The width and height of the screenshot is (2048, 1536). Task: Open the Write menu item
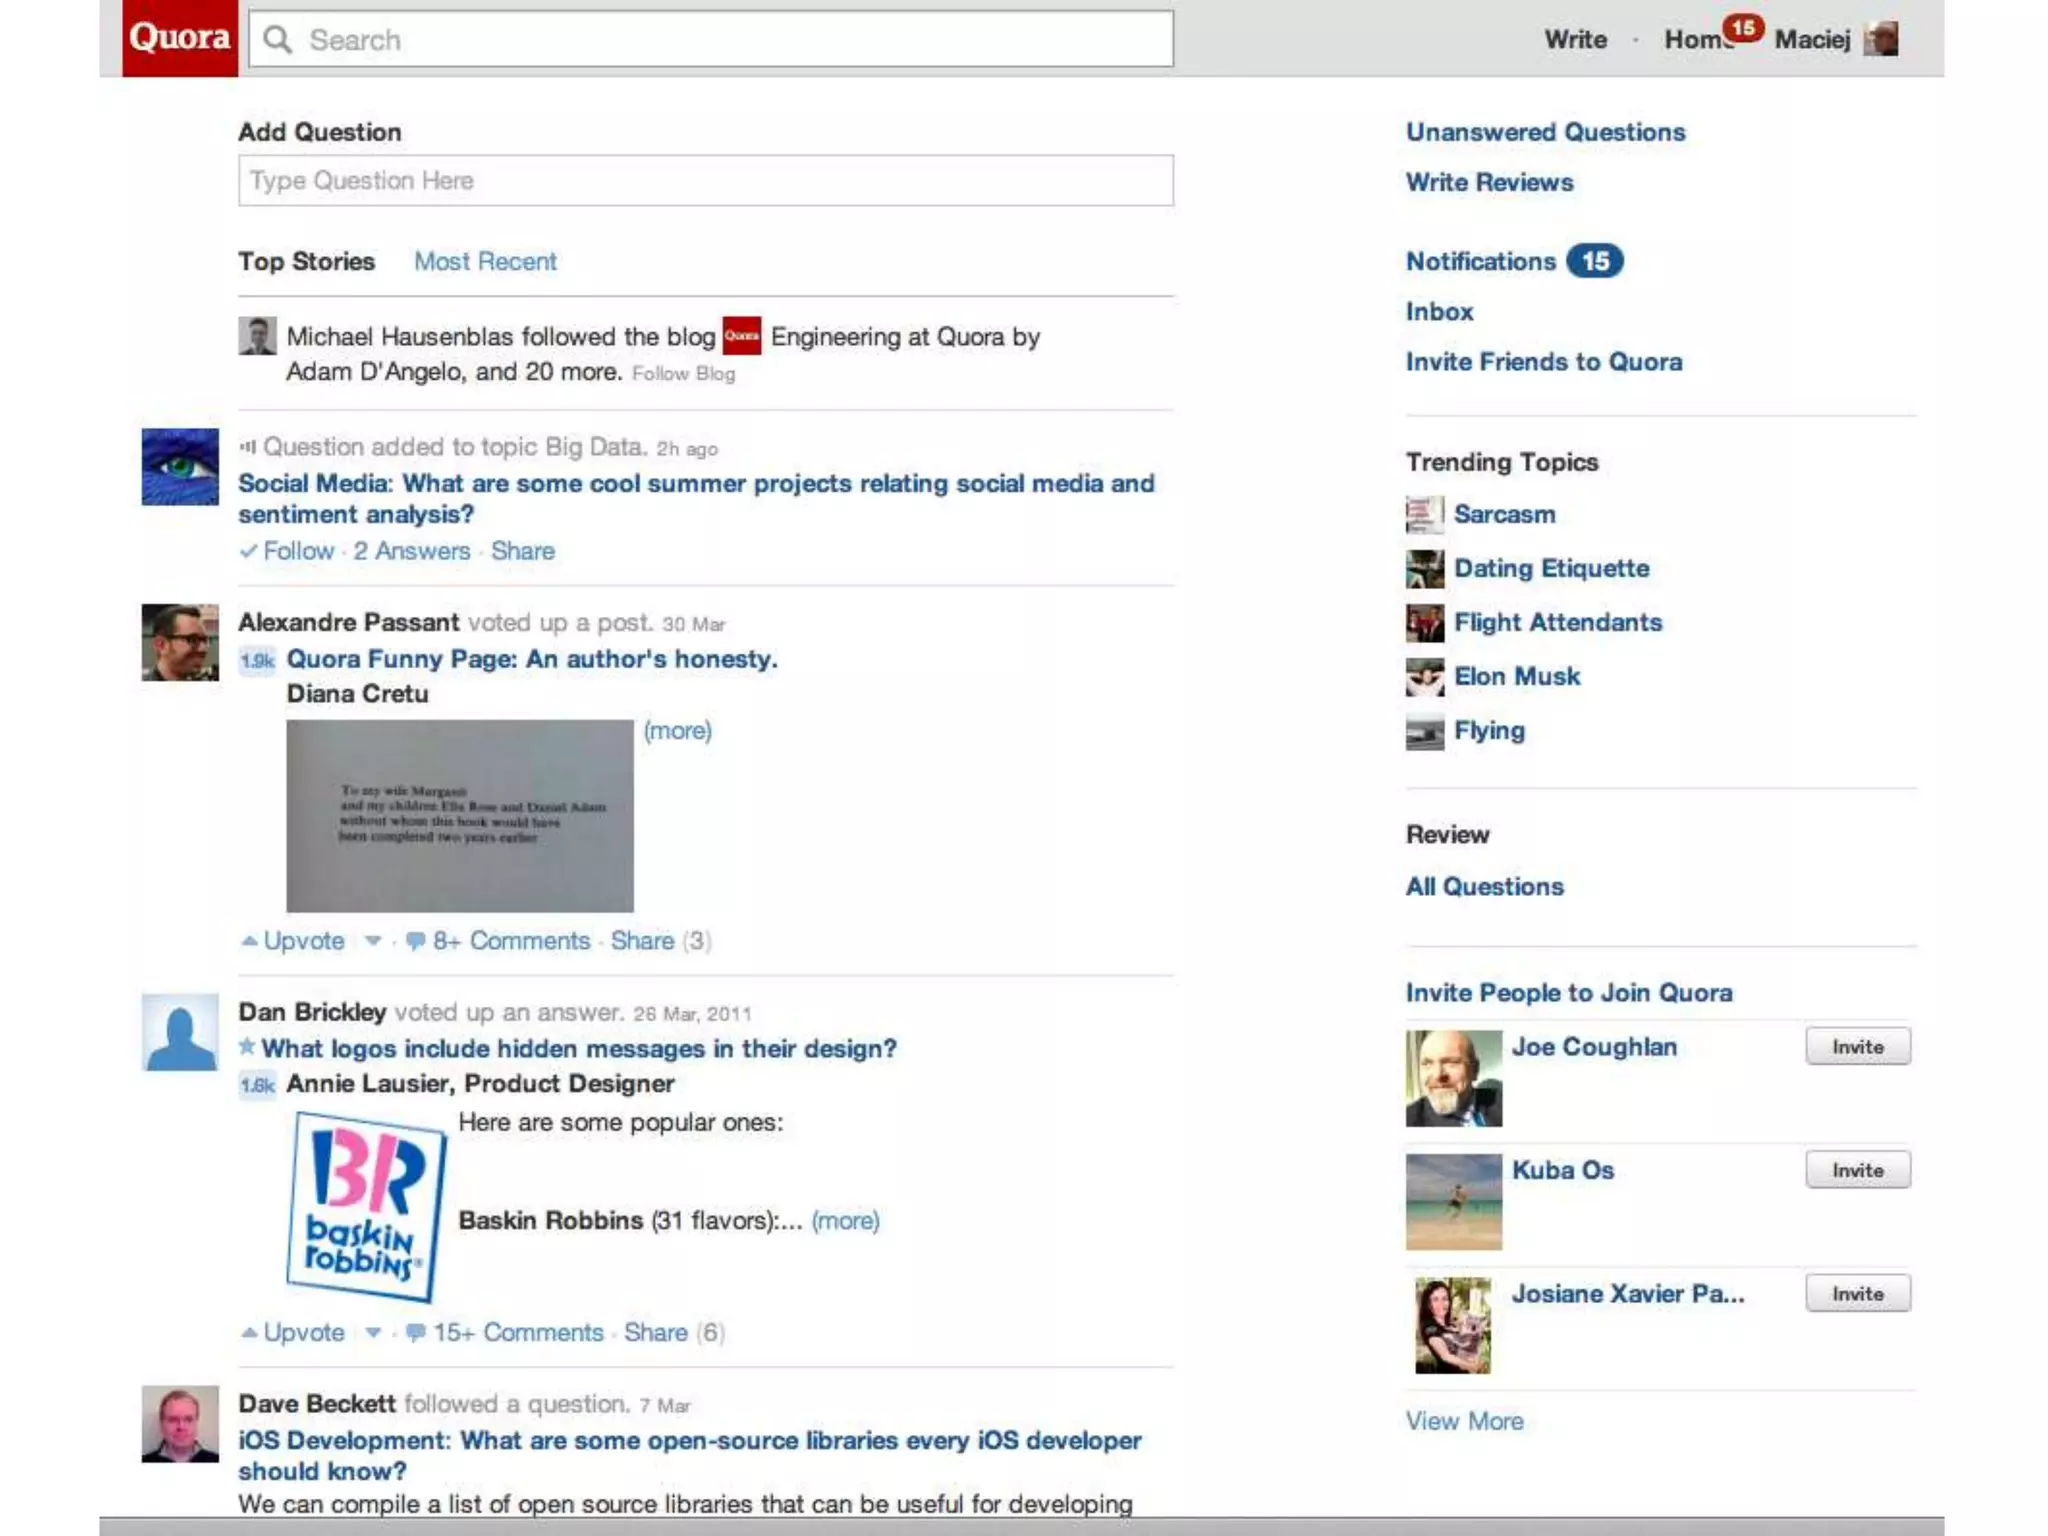point(1575,40)
